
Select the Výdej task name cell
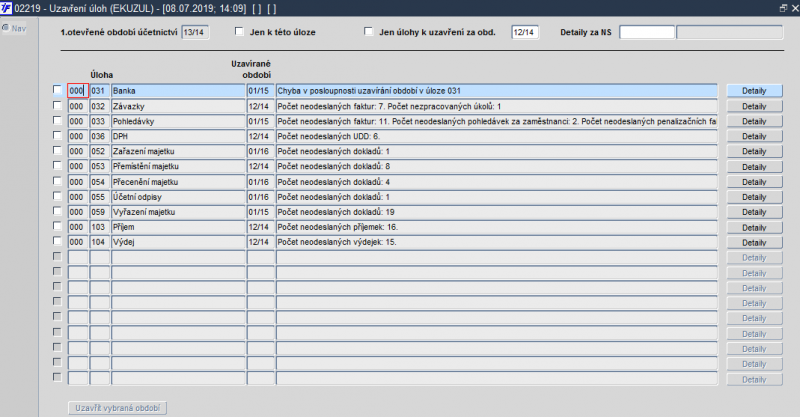click(178, 242)
